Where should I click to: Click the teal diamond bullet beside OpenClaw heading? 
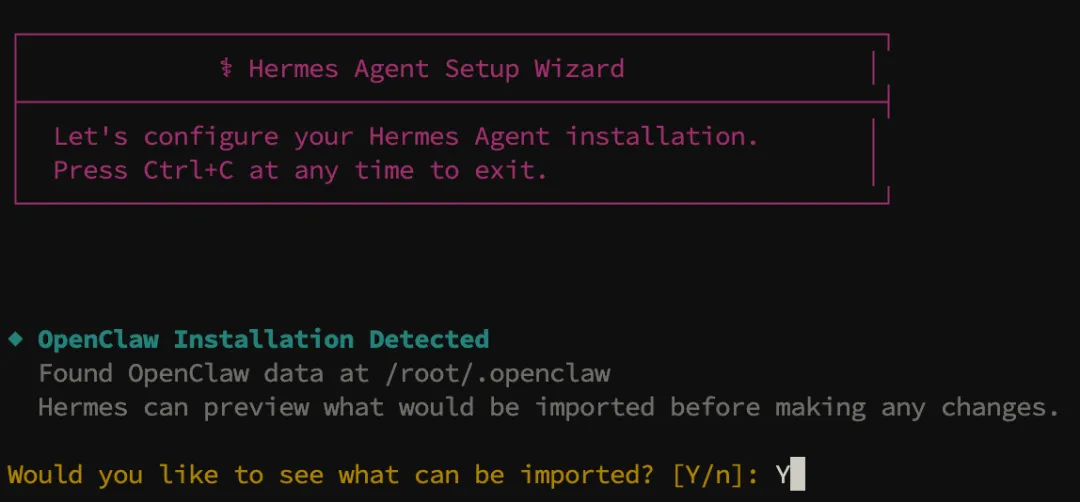[x=15, y=339]
